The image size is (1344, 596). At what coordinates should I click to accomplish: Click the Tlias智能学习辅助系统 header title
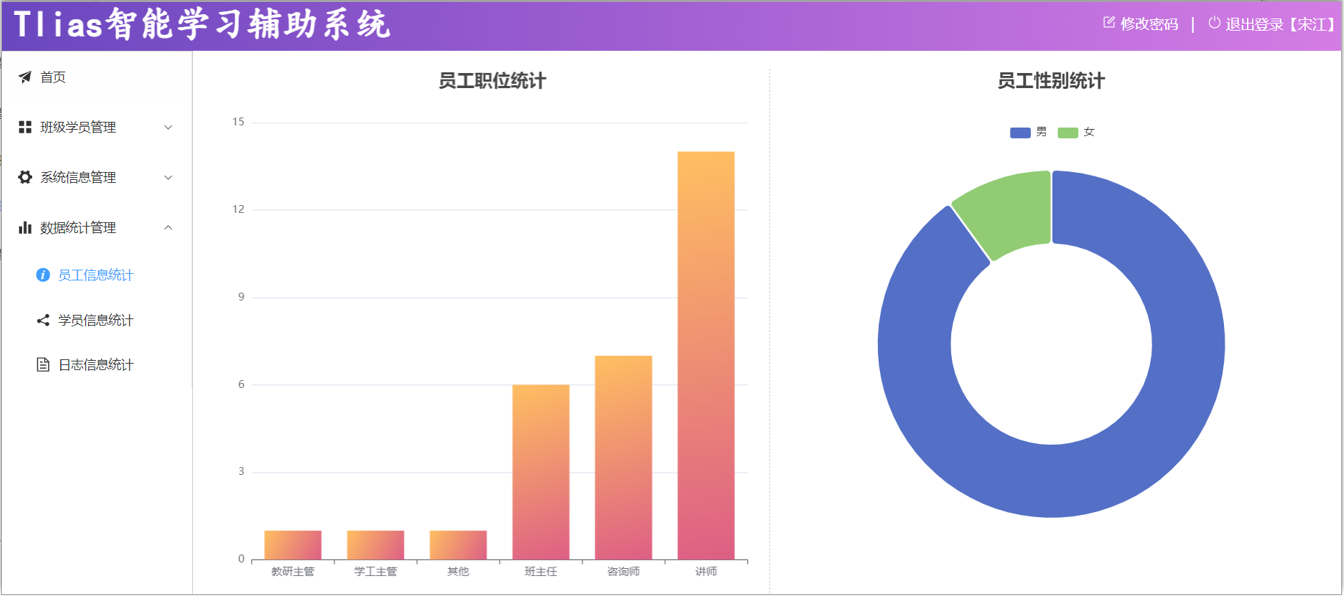[x=203, y=25]
